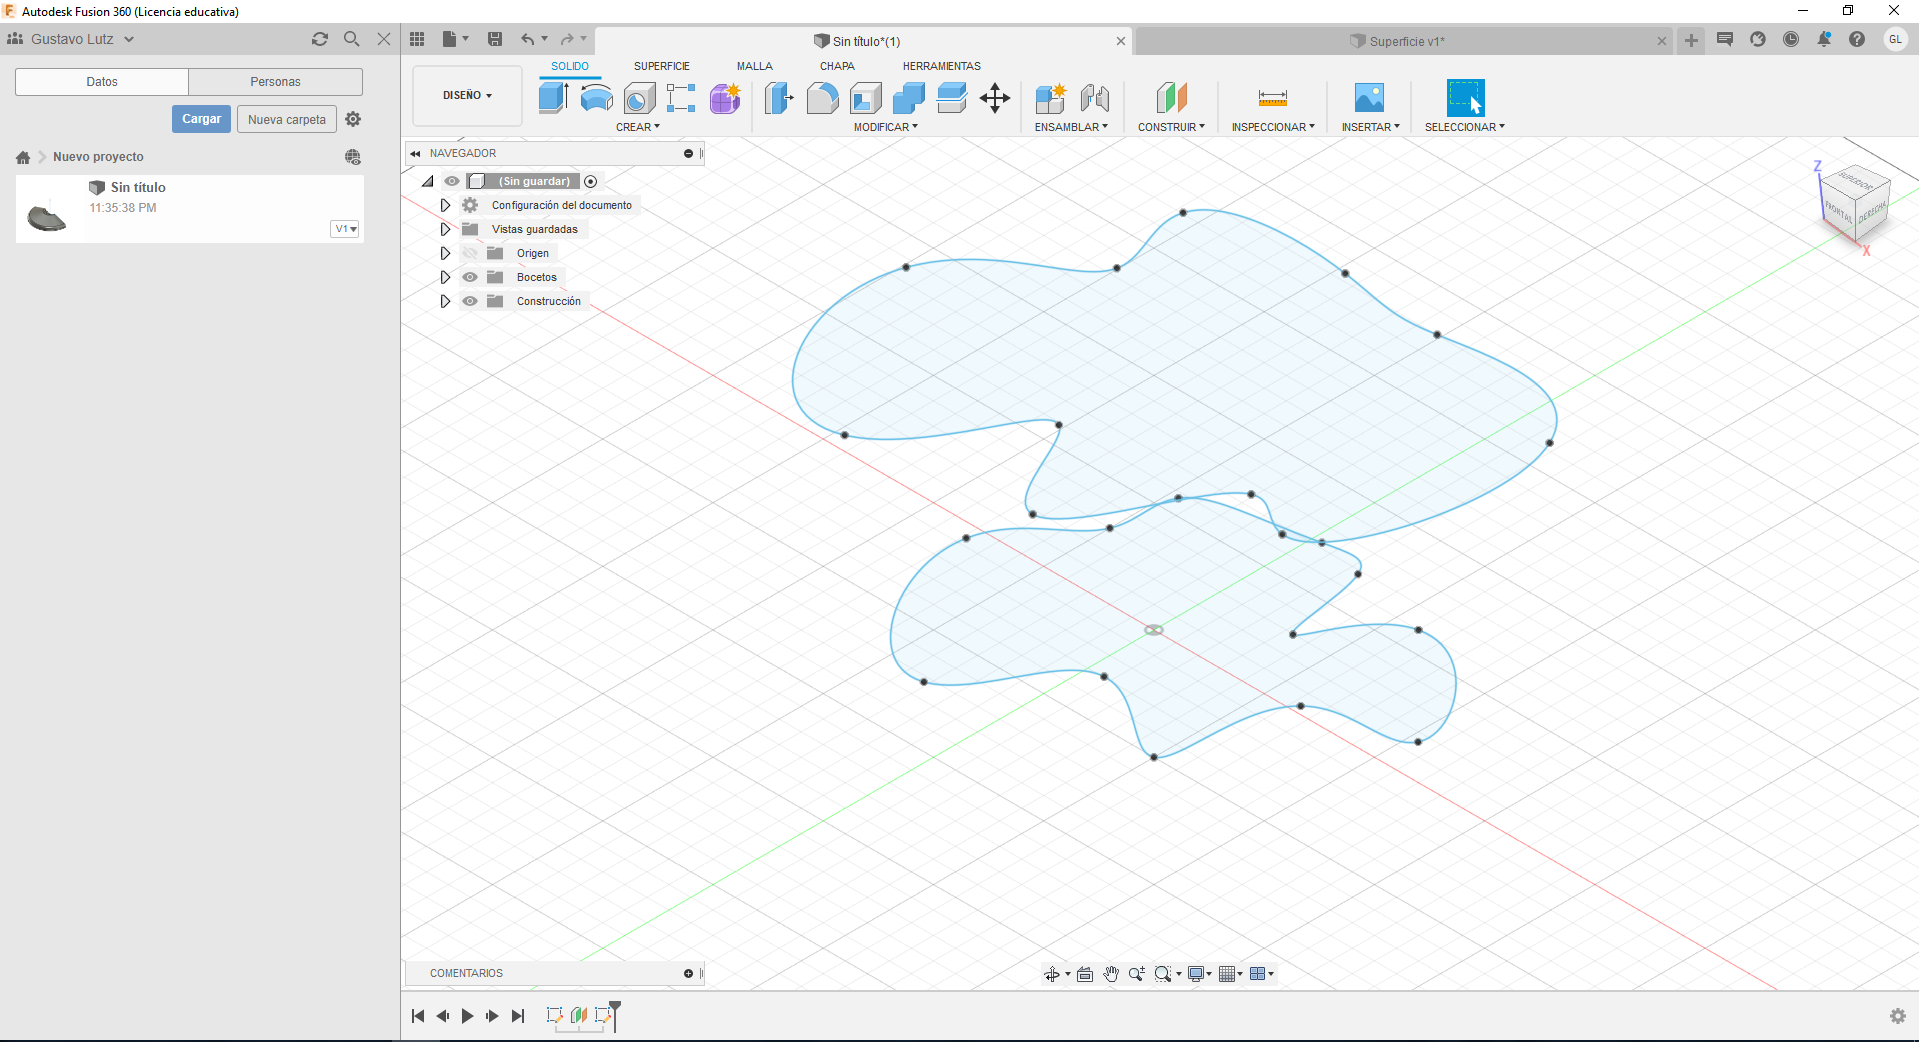Expand the Construcción node
The height and width of the screenshot is (1042, 1919).
[445, 301]
